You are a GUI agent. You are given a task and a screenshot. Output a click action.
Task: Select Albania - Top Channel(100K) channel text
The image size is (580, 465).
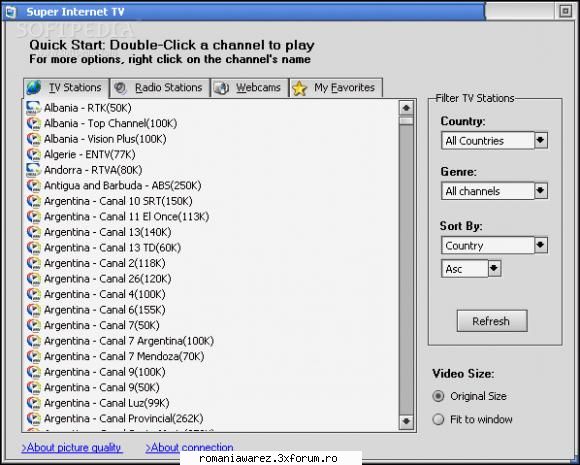click(111, 124)
